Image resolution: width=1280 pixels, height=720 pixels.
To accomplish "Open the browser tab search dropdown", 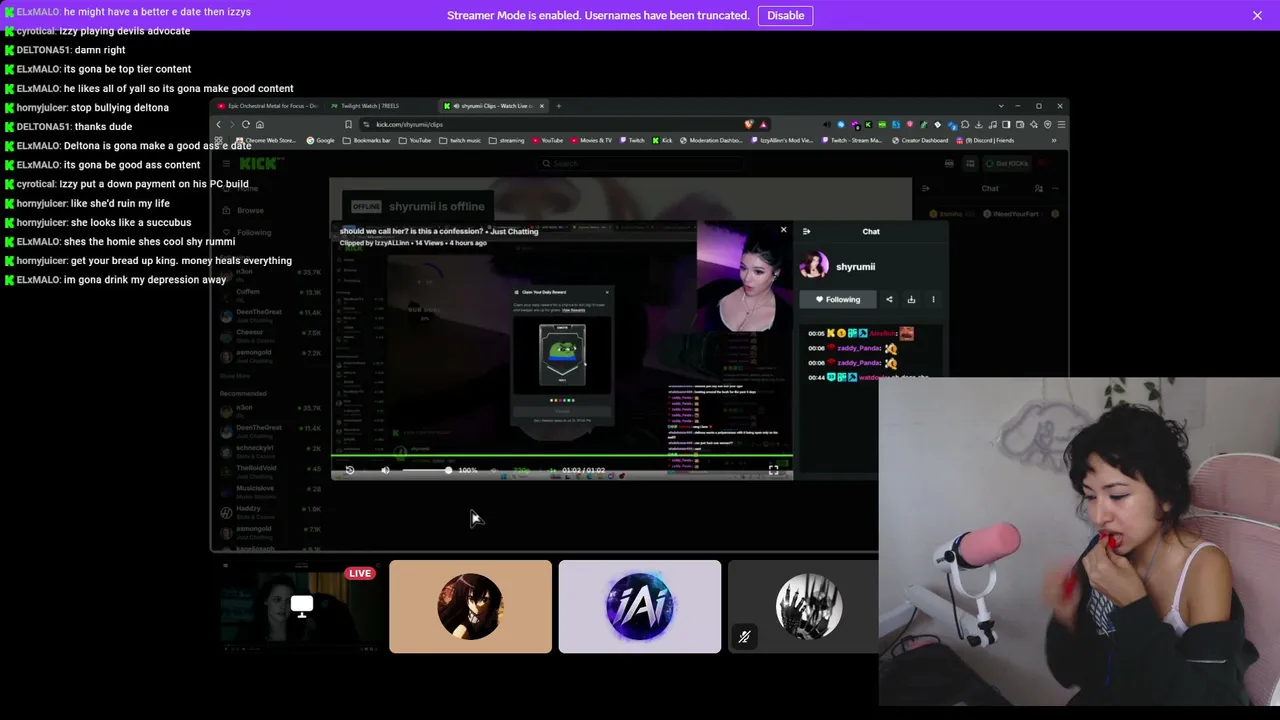I will pyautogui.click(x=1001, y=106).
